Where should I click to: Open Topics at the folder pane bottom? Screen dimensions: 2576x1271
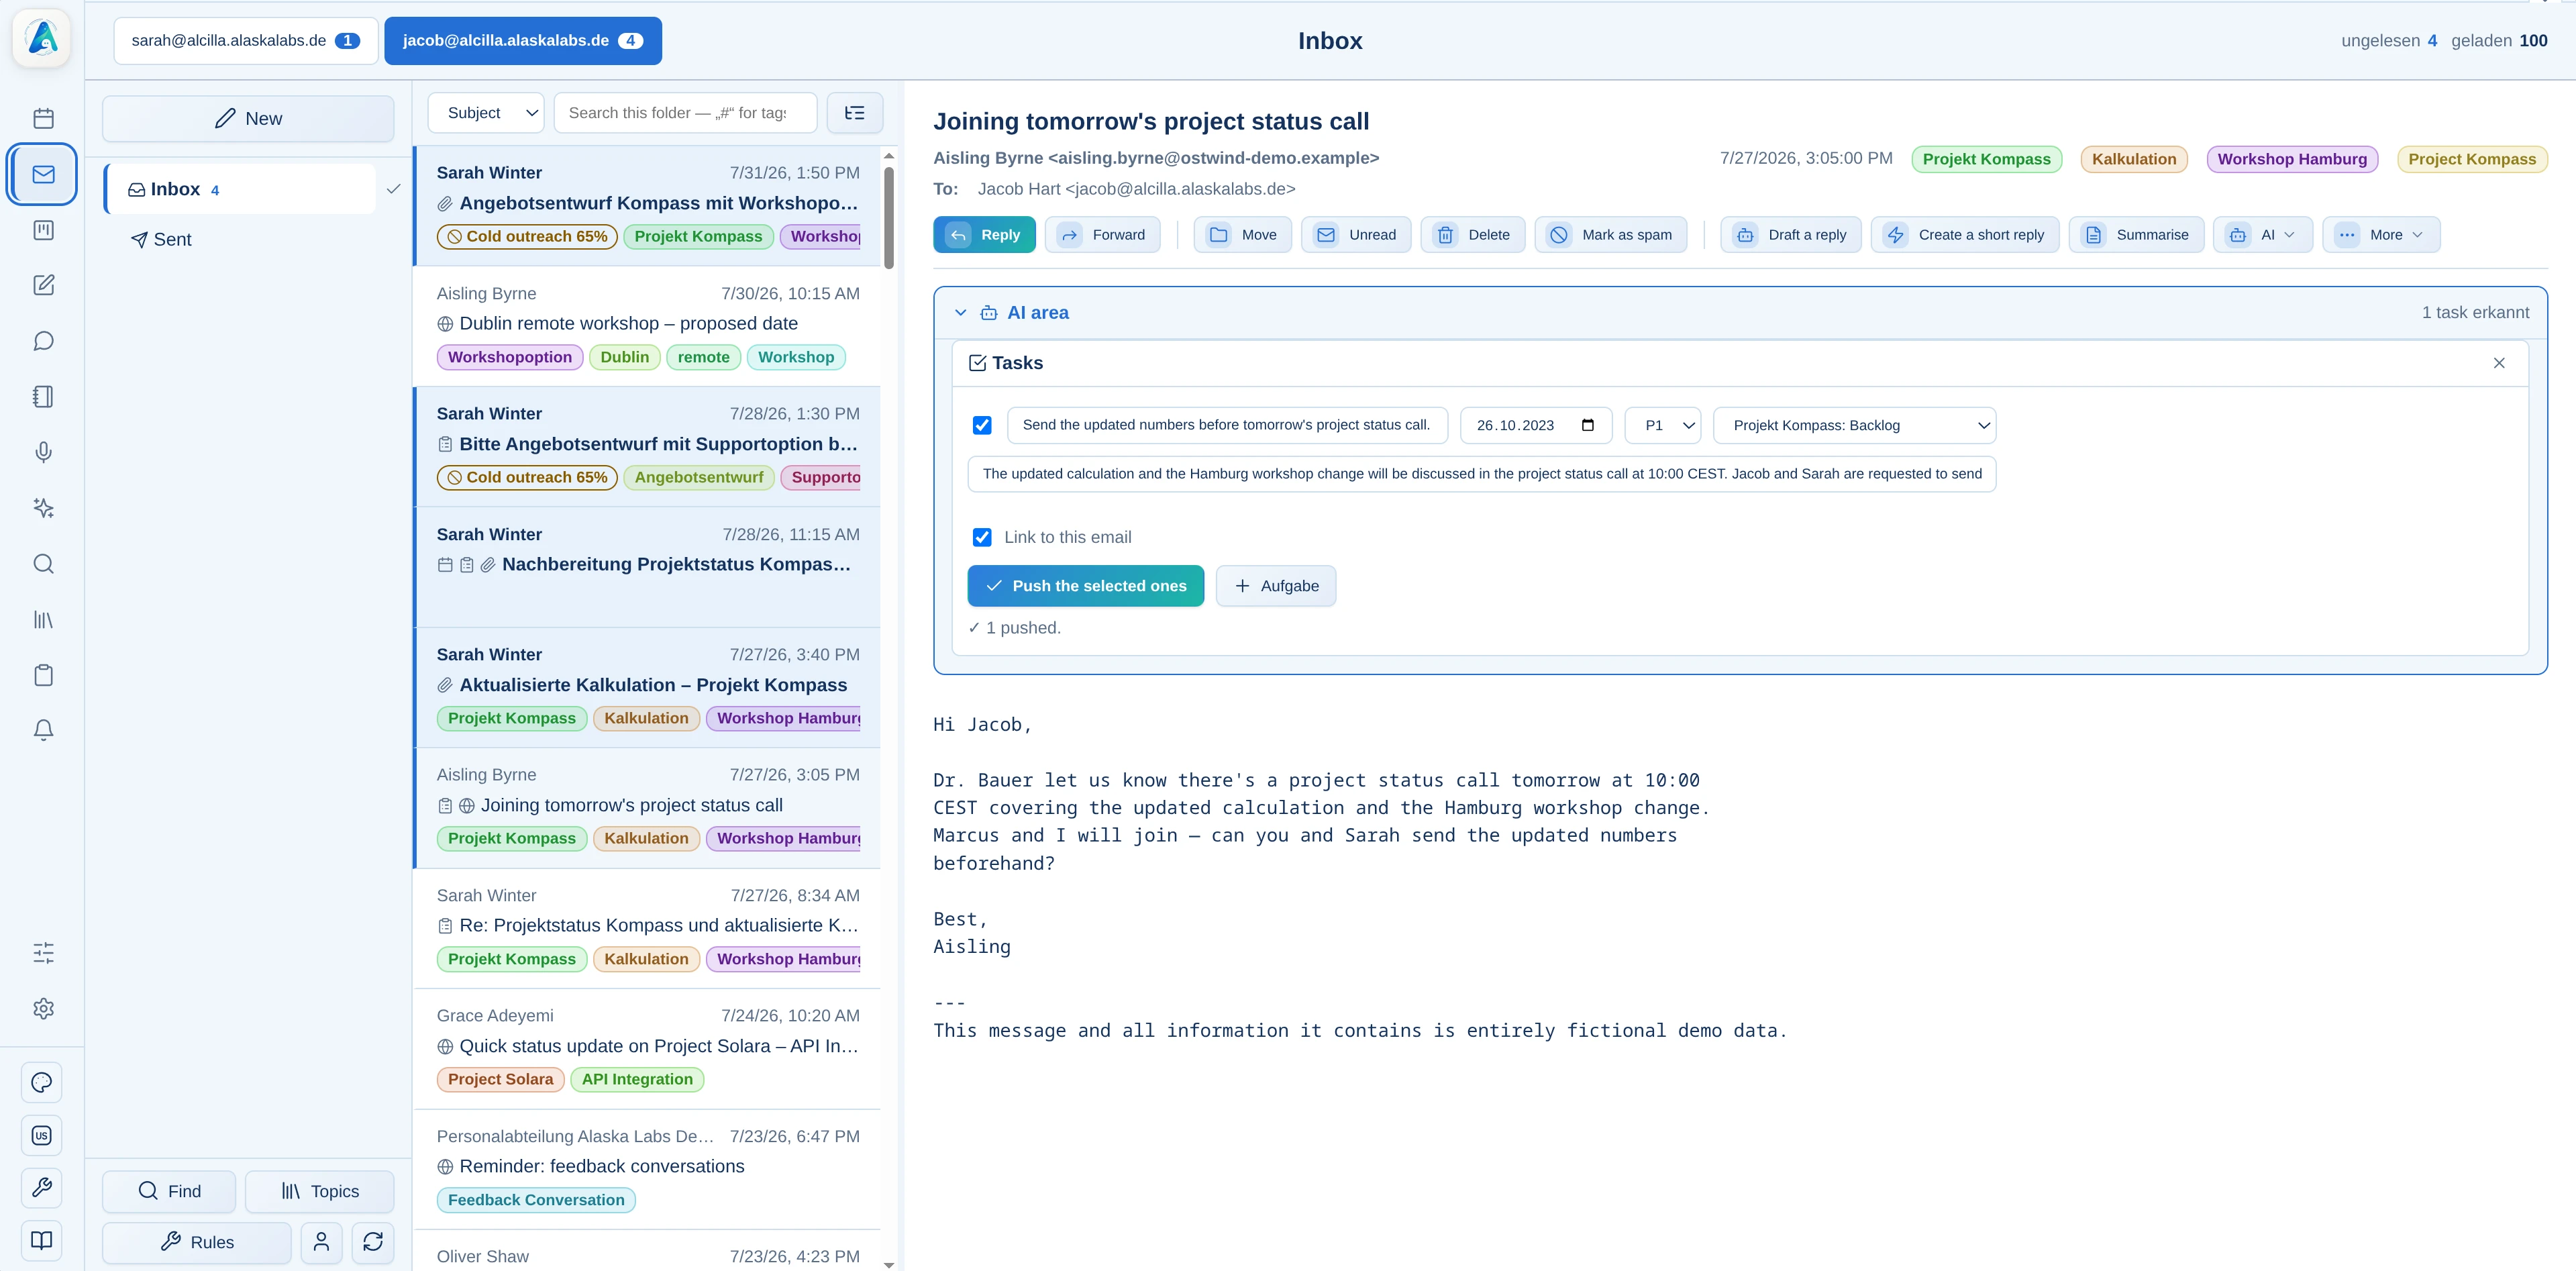click(320, 1191)
